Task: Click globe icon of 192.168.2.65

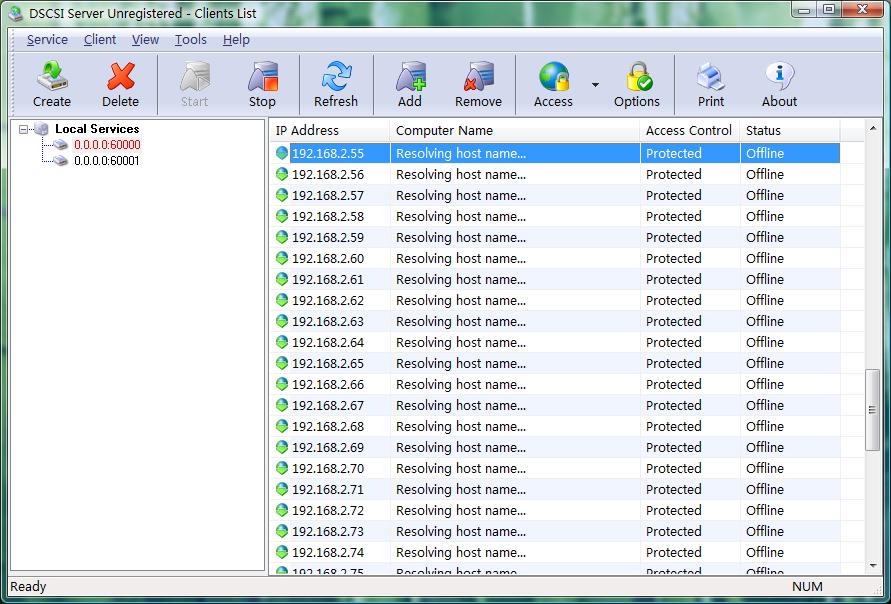Action: pos(282,363)
